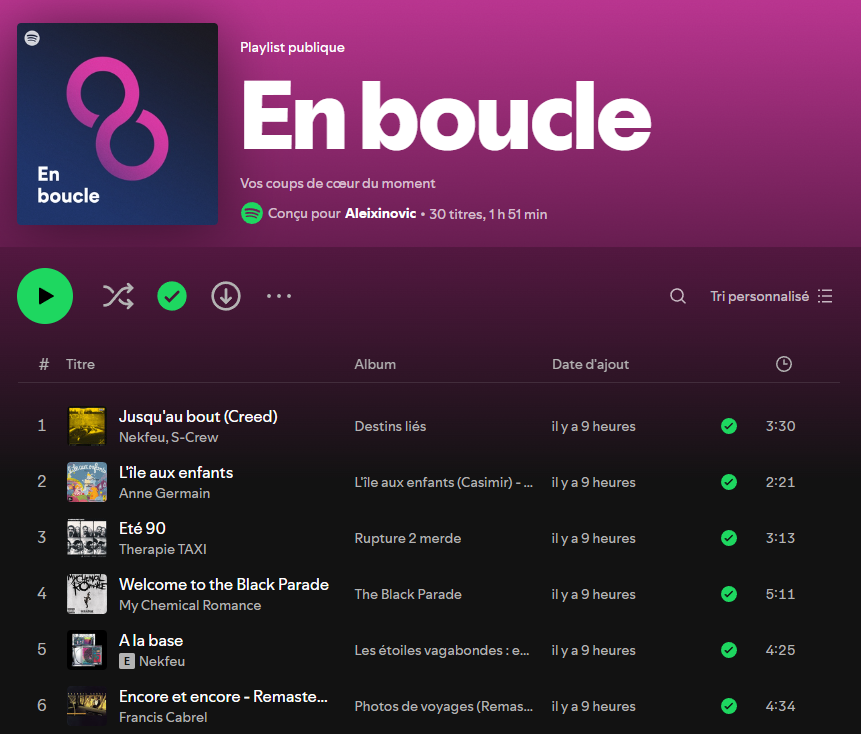
Task: Select track A la base
Action: click(151, 641)
